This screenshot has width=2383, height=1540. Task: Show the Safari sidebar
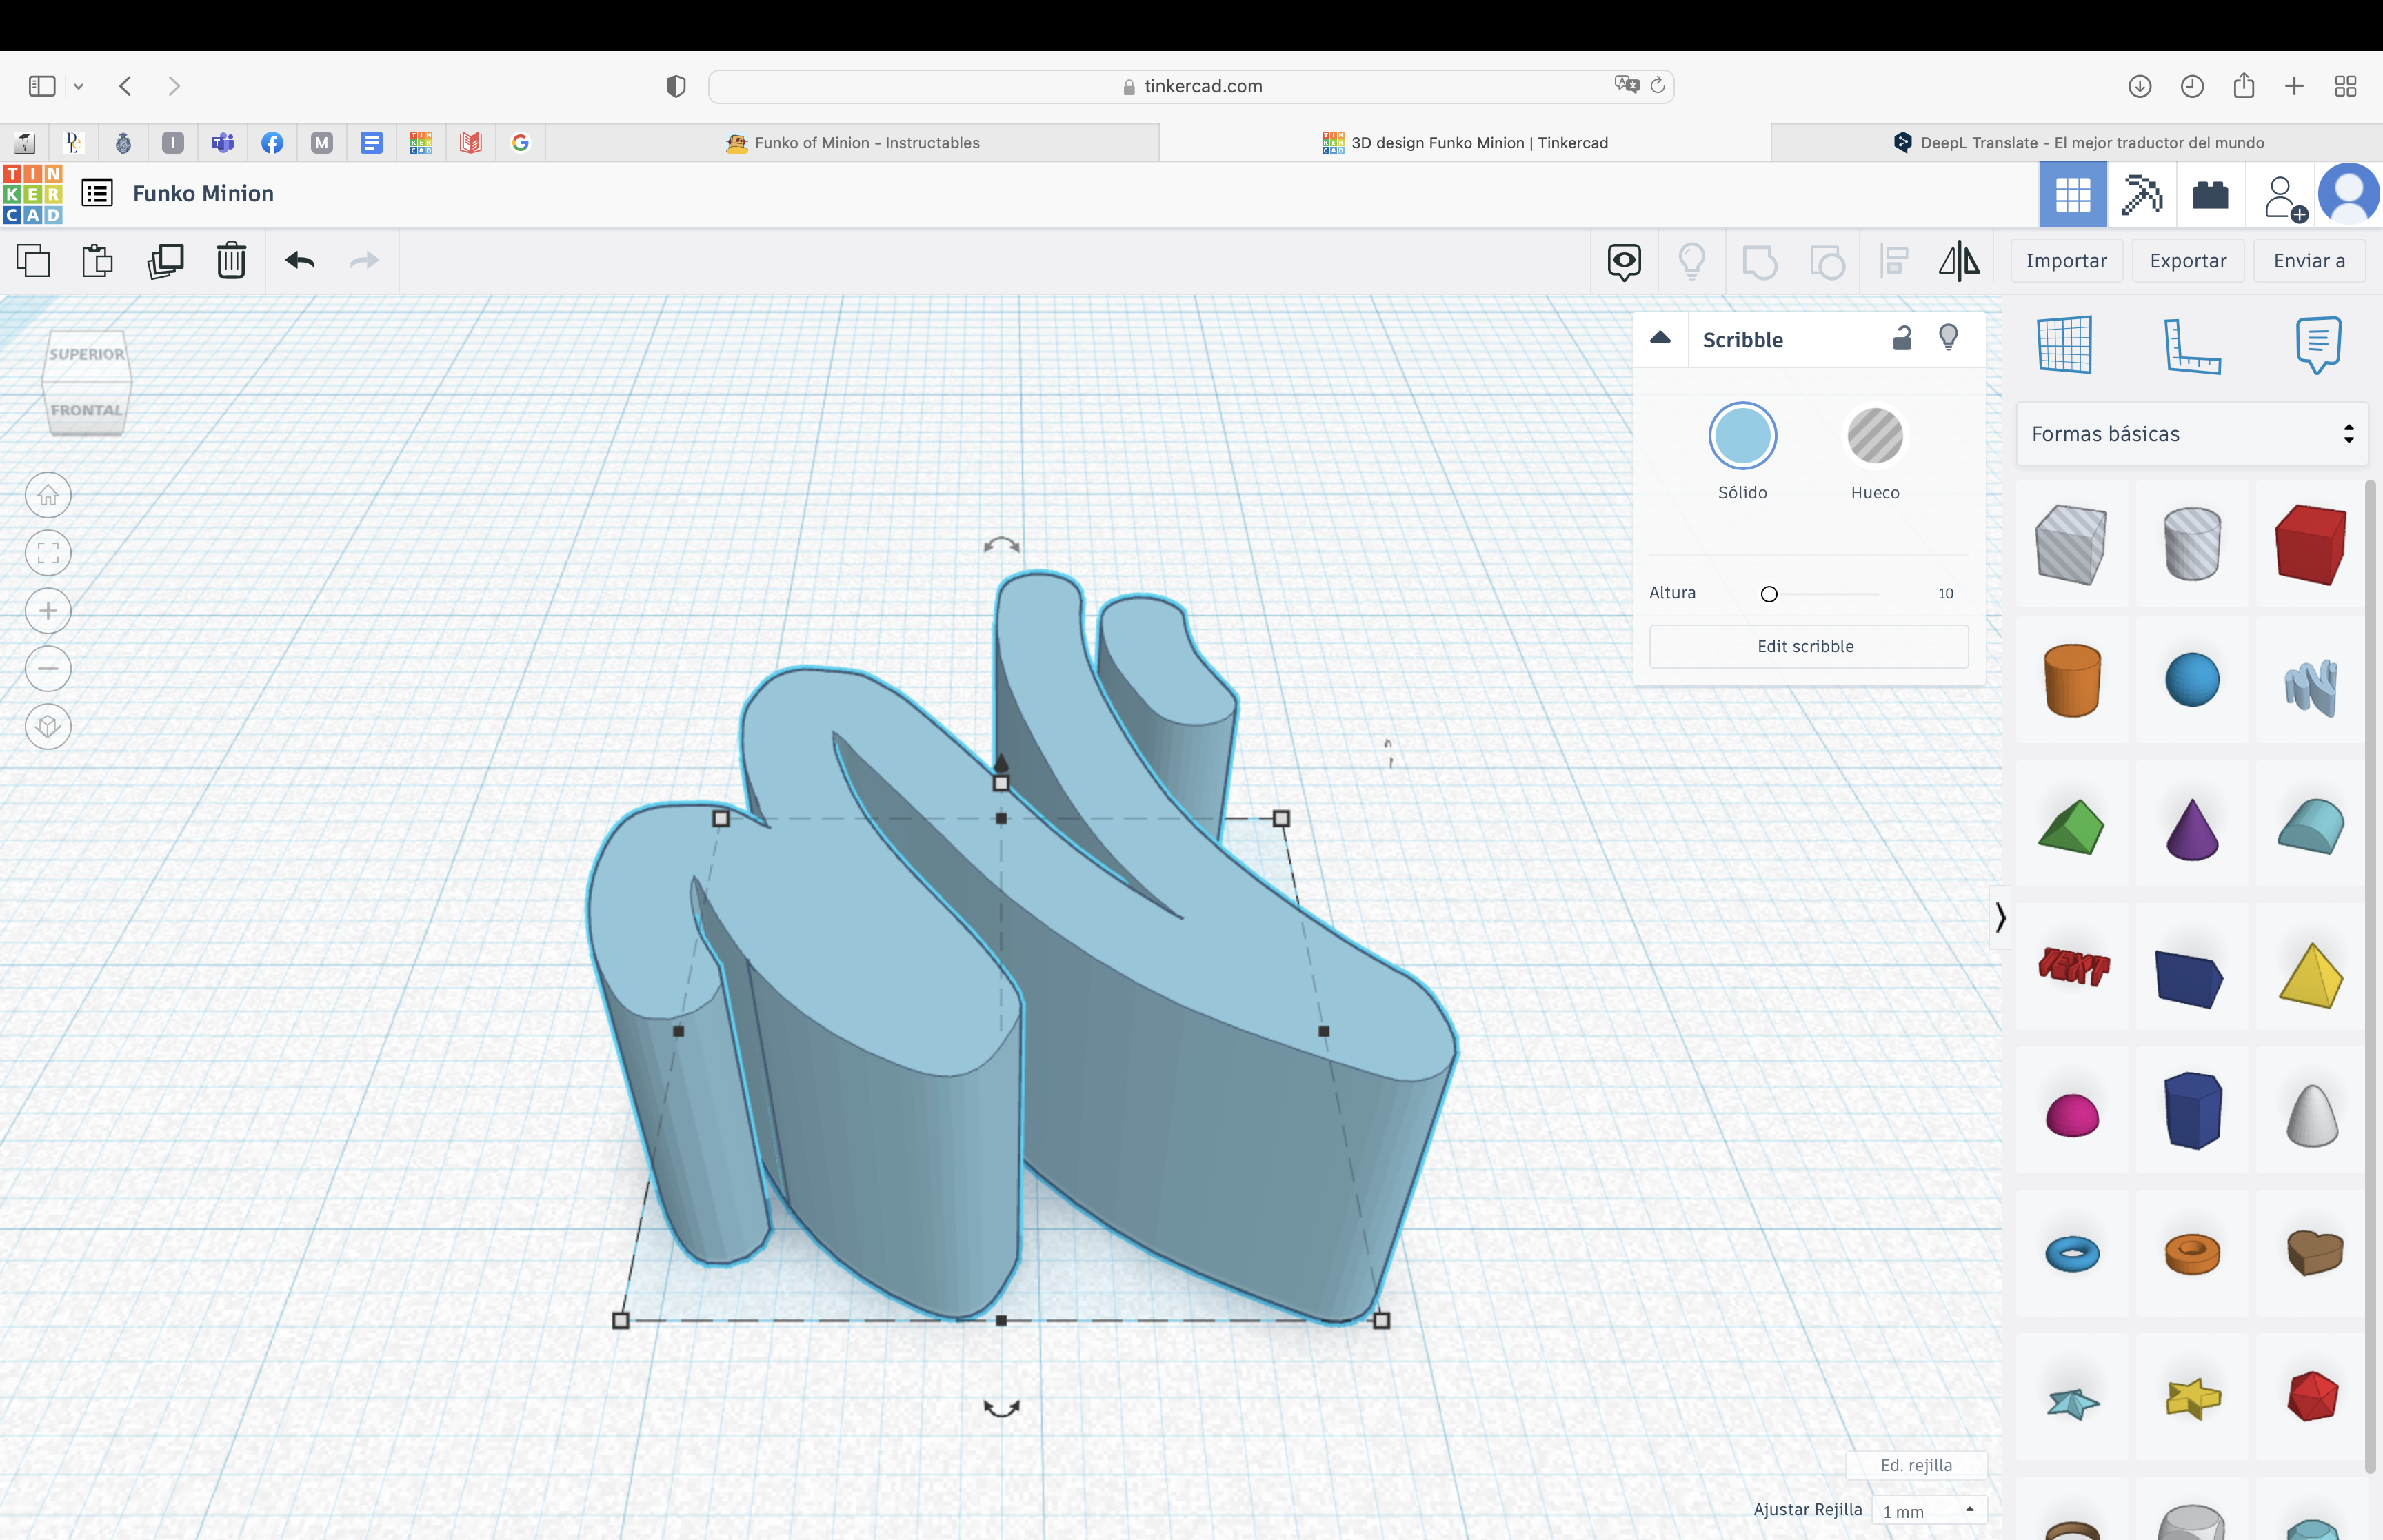(x=42, y=86)
